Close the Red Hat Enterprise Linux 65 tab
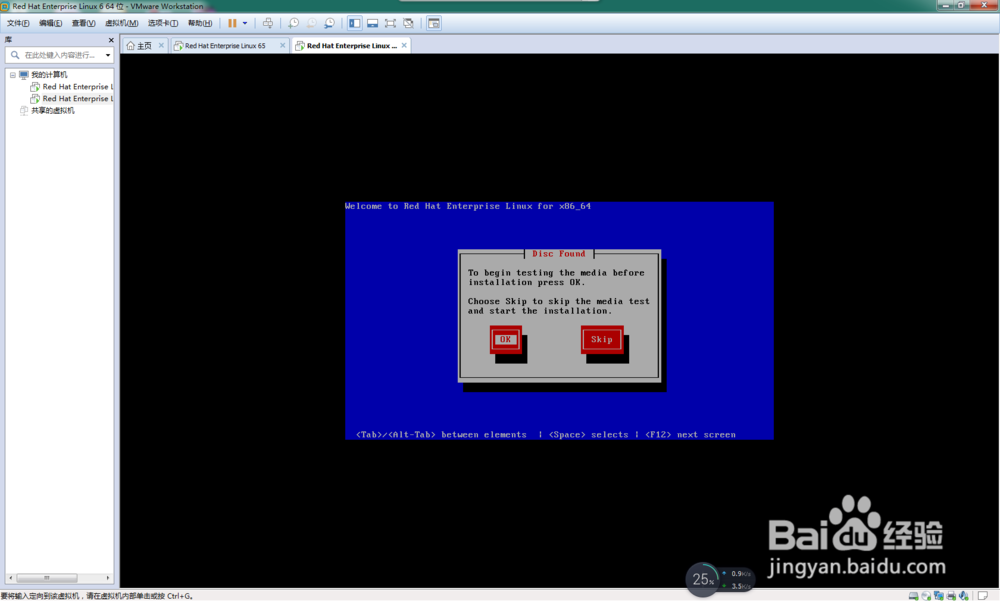Image resolution: width=1000 pixels, height=601 pixels. point(283,45)
